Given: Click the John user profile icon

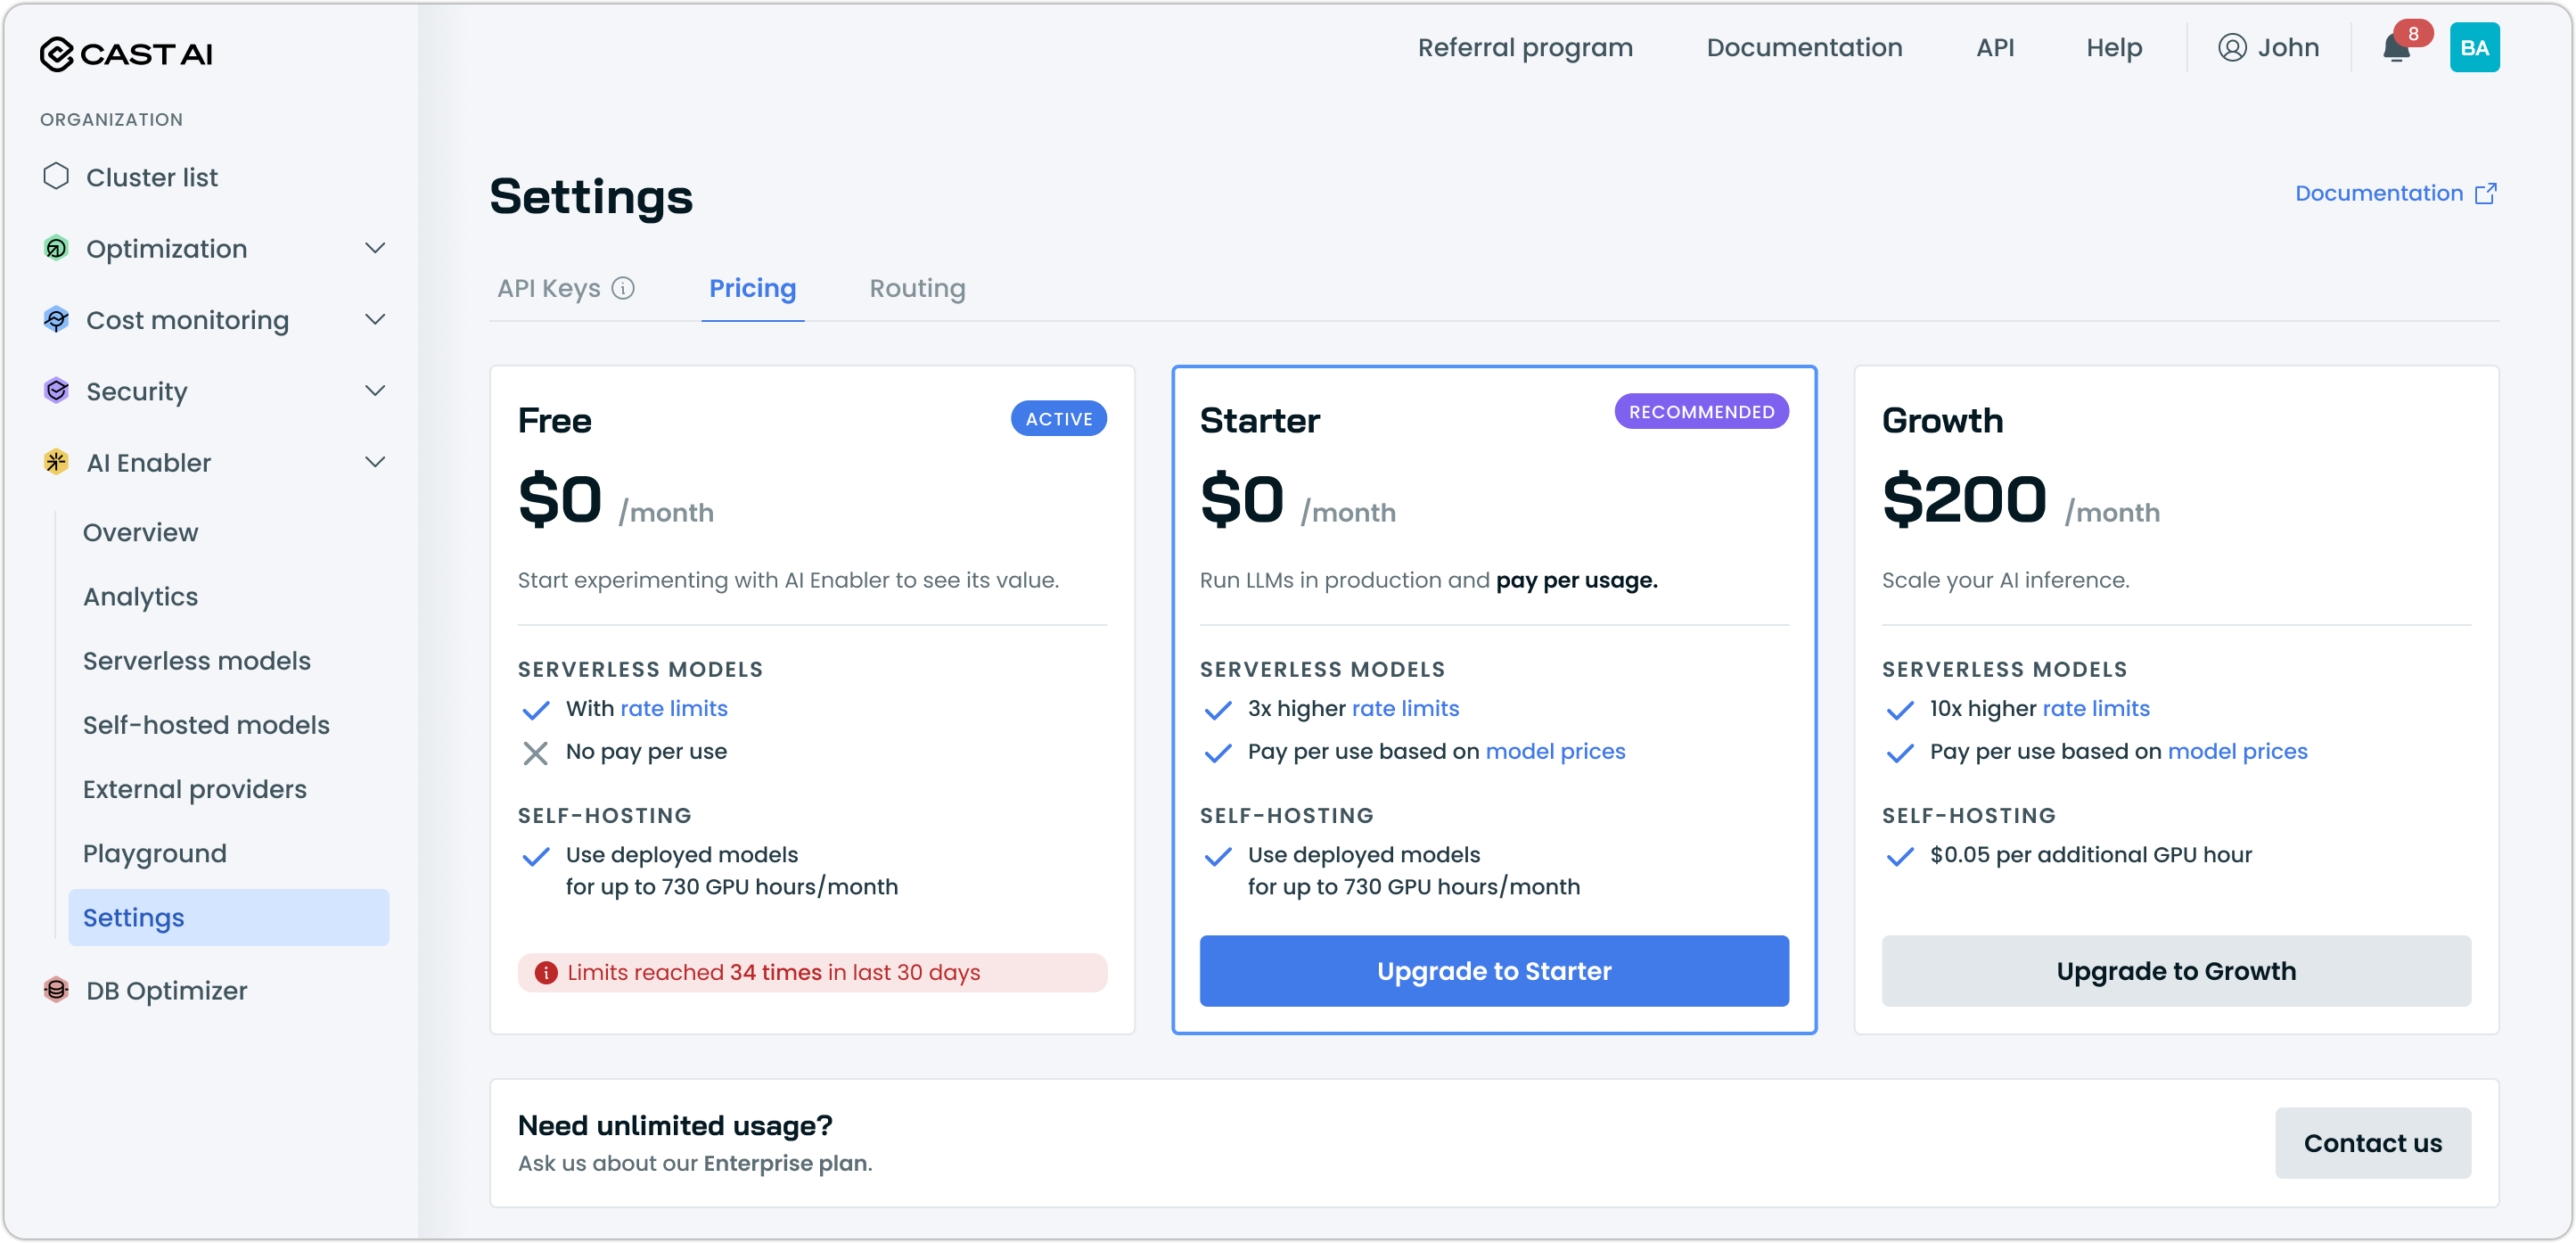Looking at the screenshot, I should tap(2232, 48).
